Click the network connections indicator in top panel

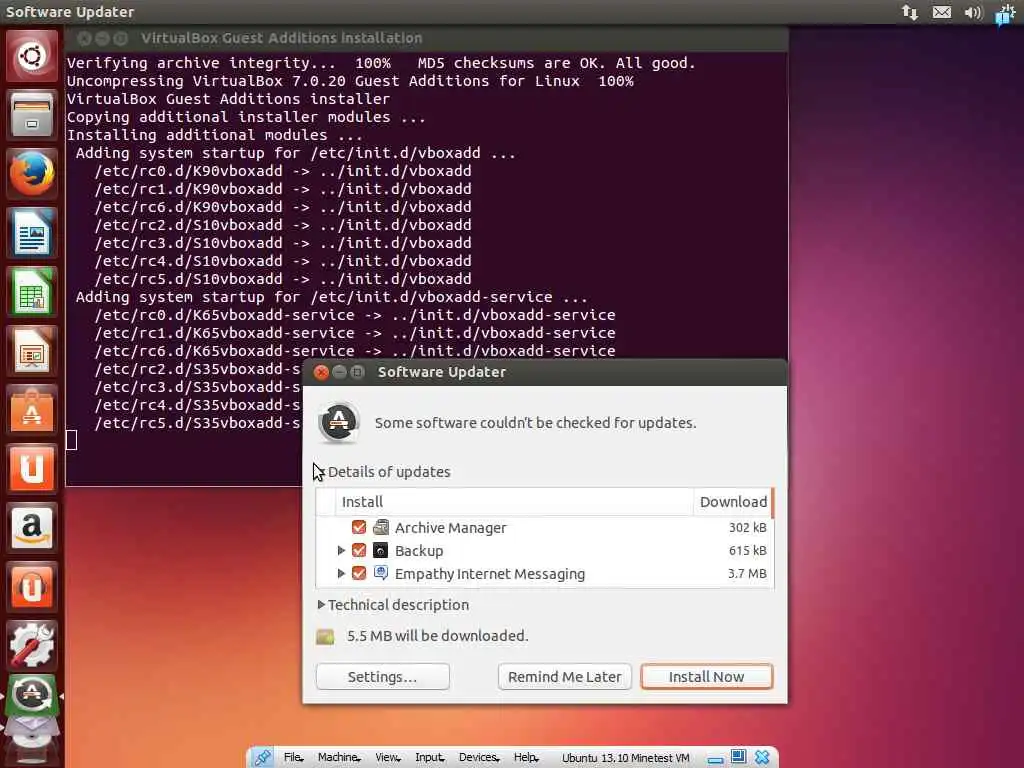[910, 12]
